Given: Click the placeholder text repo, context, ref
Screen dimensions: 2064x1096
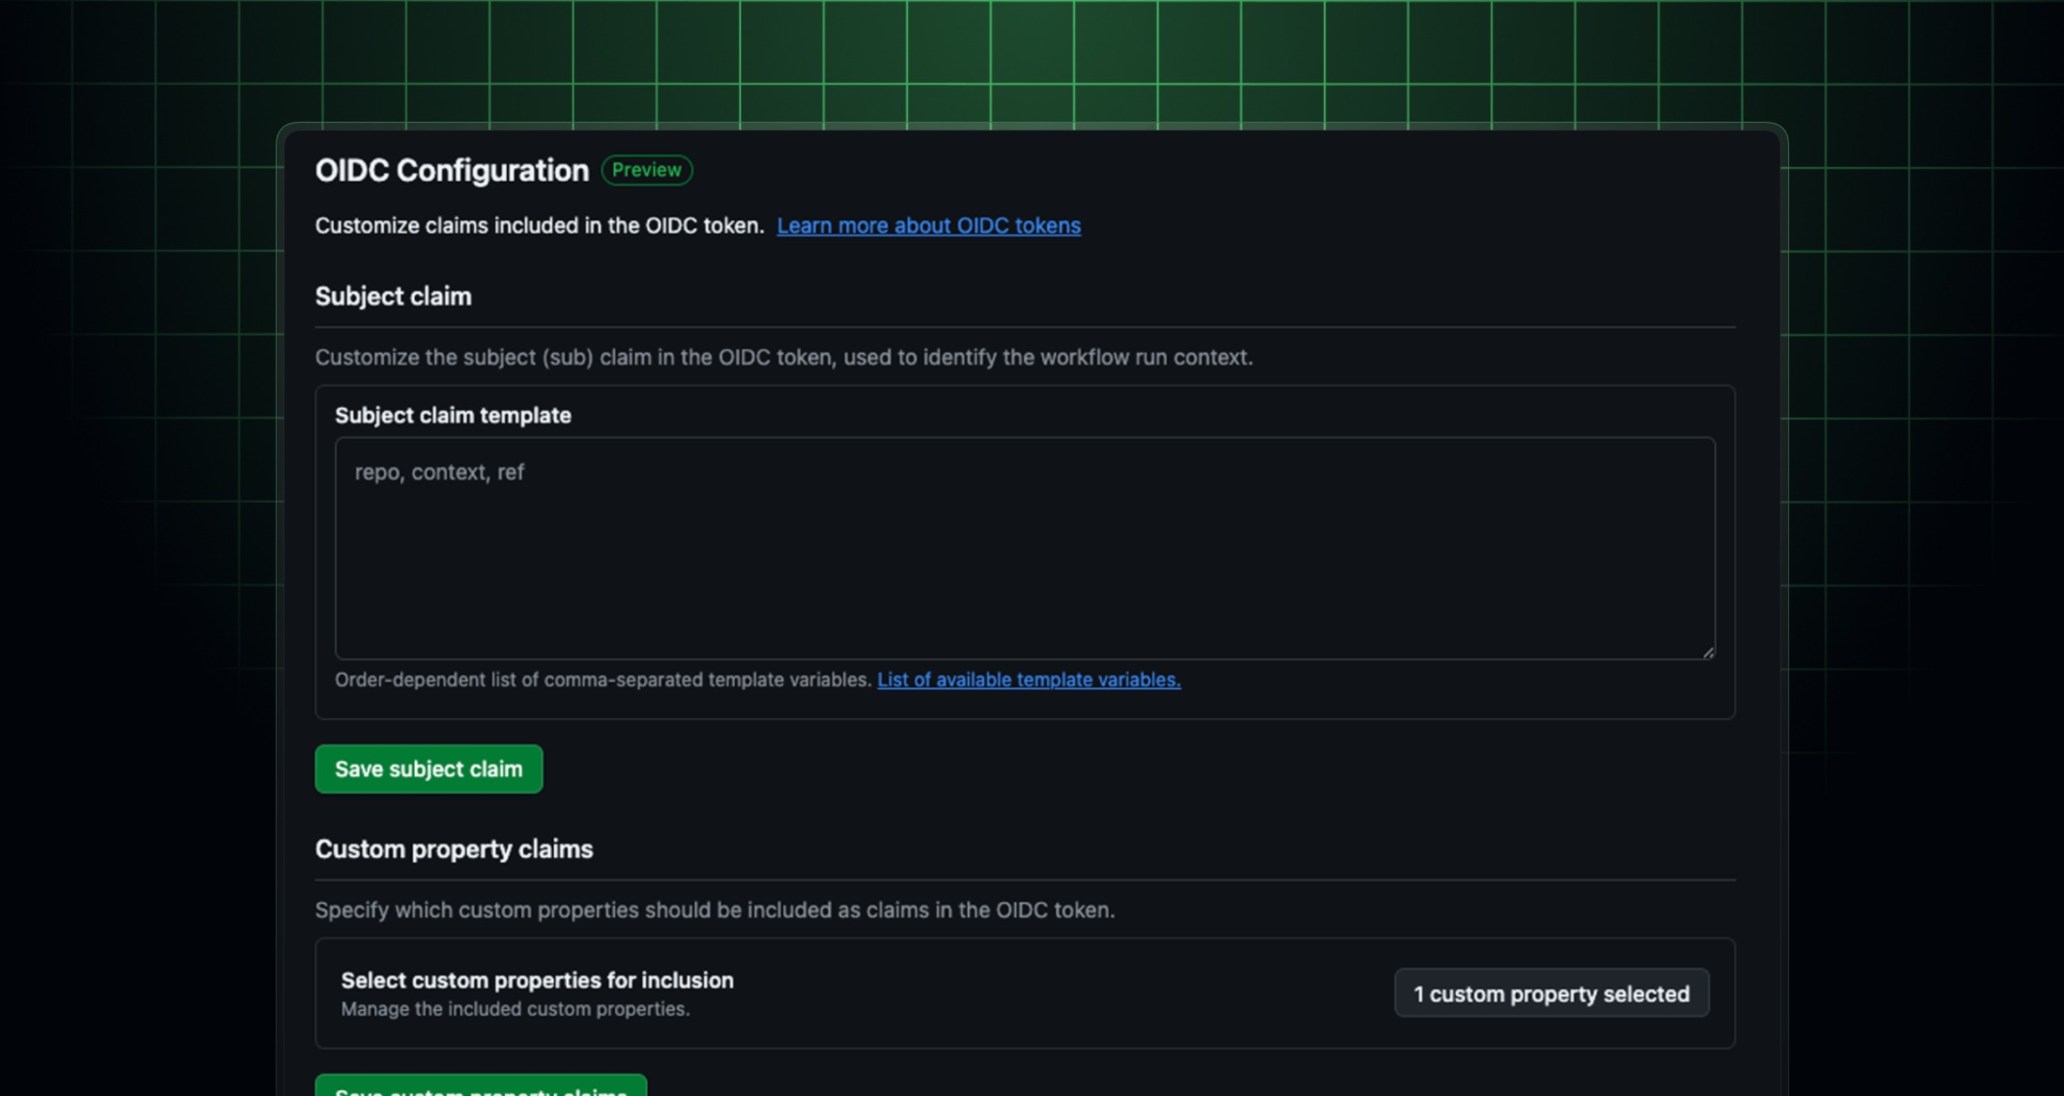Looking at the screenshot, I should click(440, 472).
